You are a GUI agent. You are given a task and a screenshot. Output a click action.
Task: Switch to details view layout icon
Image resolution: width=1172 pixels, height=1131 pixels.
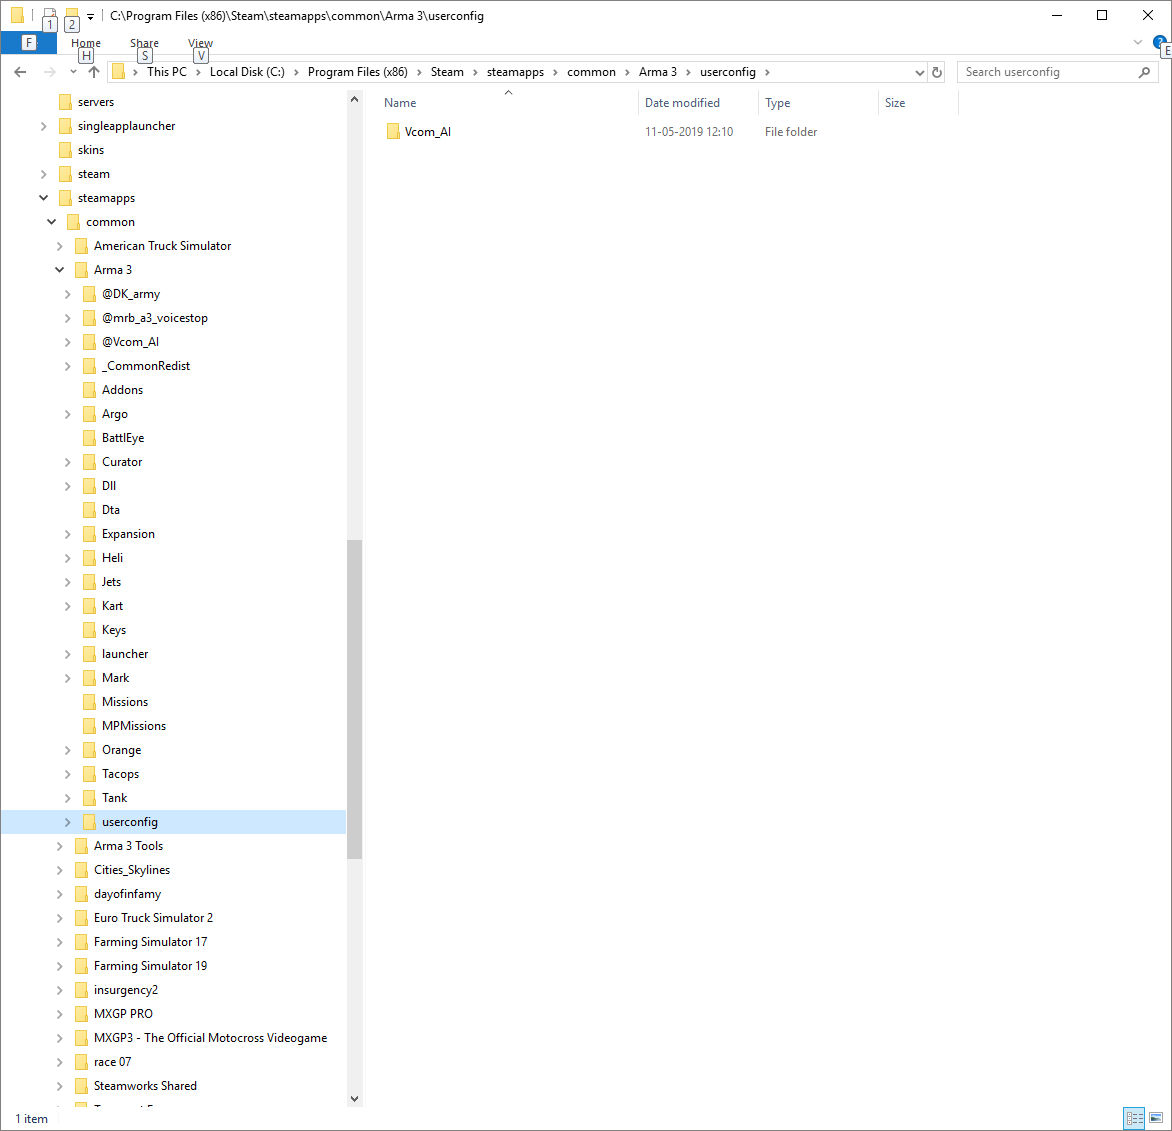click(1135, 1118)
